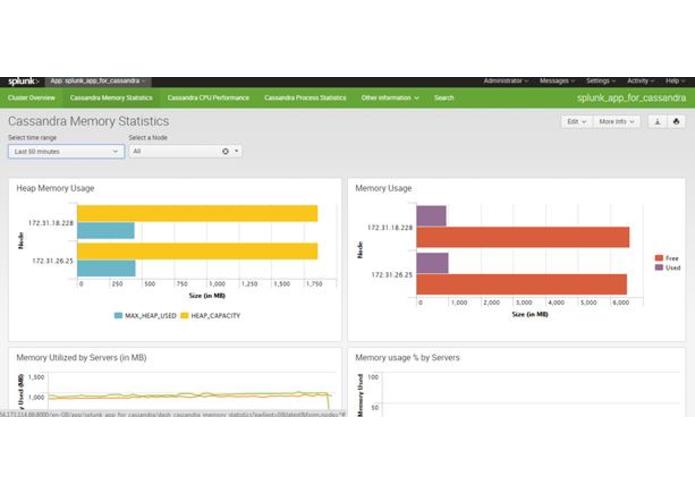The width and height of the screenshot is (695, 494).
Task: Open Cassandra Process Statistics tab
Action: [x=305, y=98]
